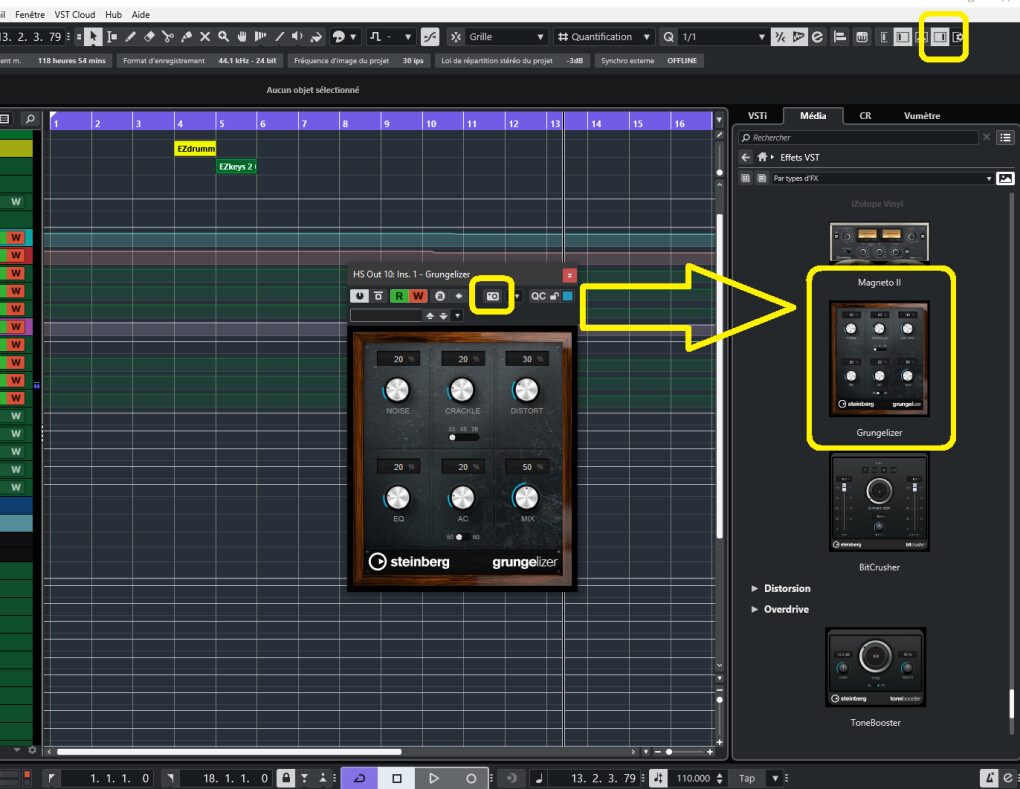Click the plugin snapshot camera icon
1020x789 pixels.
pyautogui.click(x=492, y=296)
